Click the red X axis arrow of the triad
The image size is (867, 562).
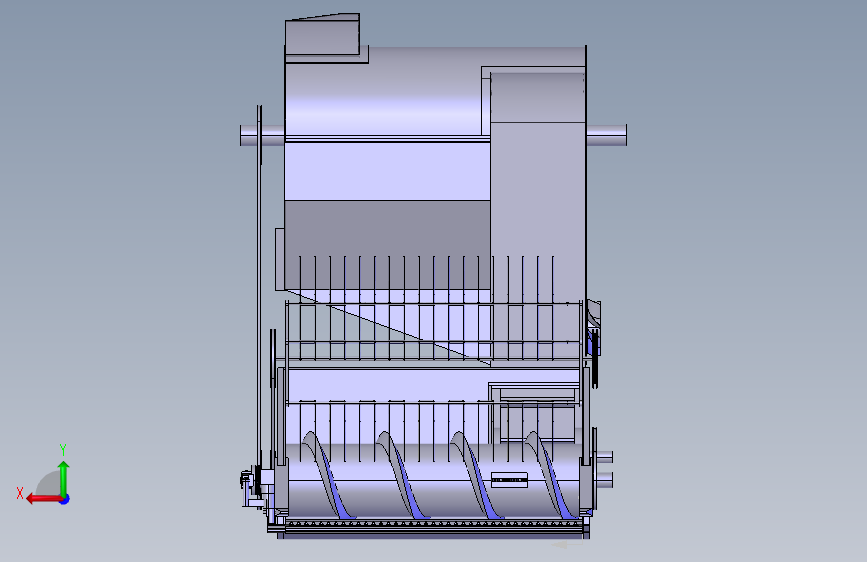[42, 499]
